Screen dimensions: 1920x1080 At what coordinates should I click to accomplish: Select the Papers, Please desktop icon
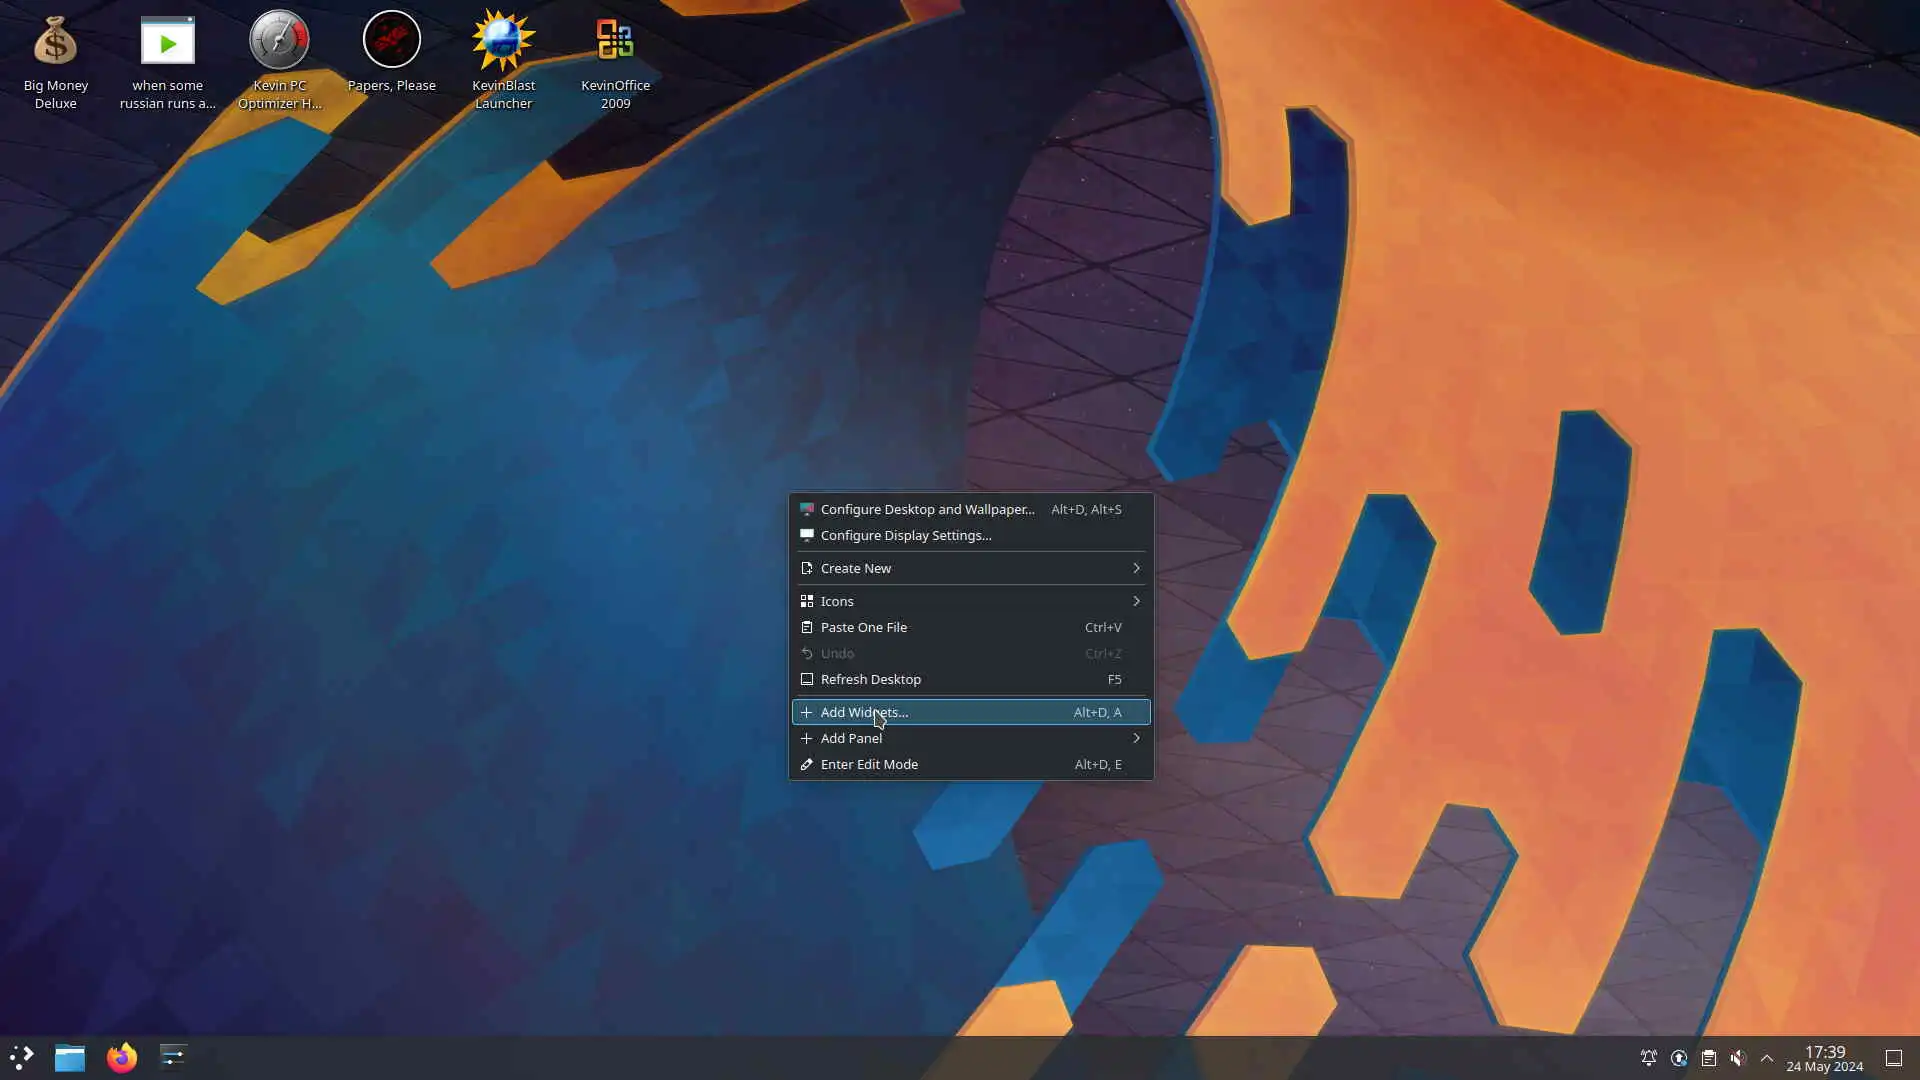391,41
